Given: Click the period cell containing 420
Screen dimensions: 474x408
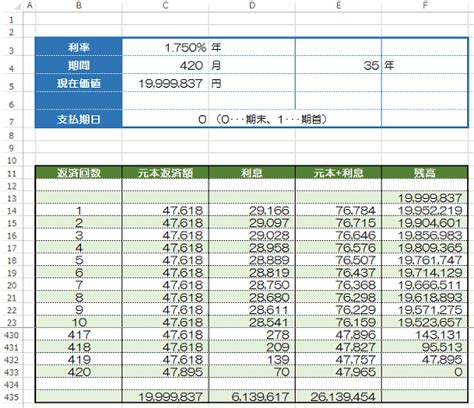Looking at the screenshot, I should 165,65.
